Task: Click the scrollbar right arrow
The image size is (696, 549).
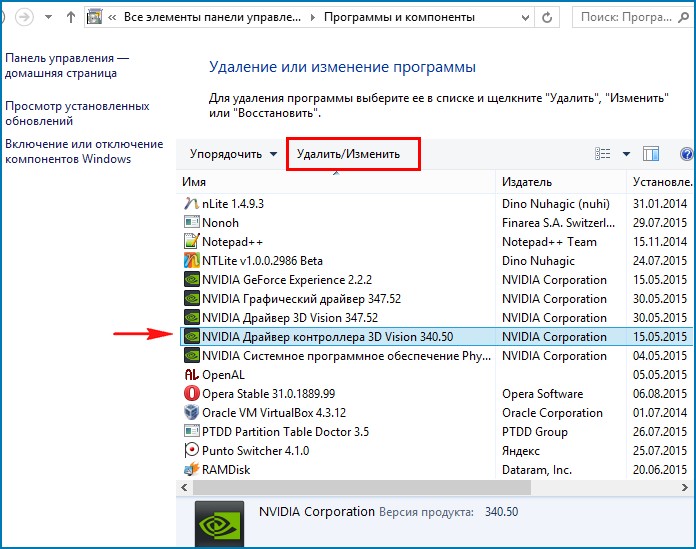Action: 685,487
